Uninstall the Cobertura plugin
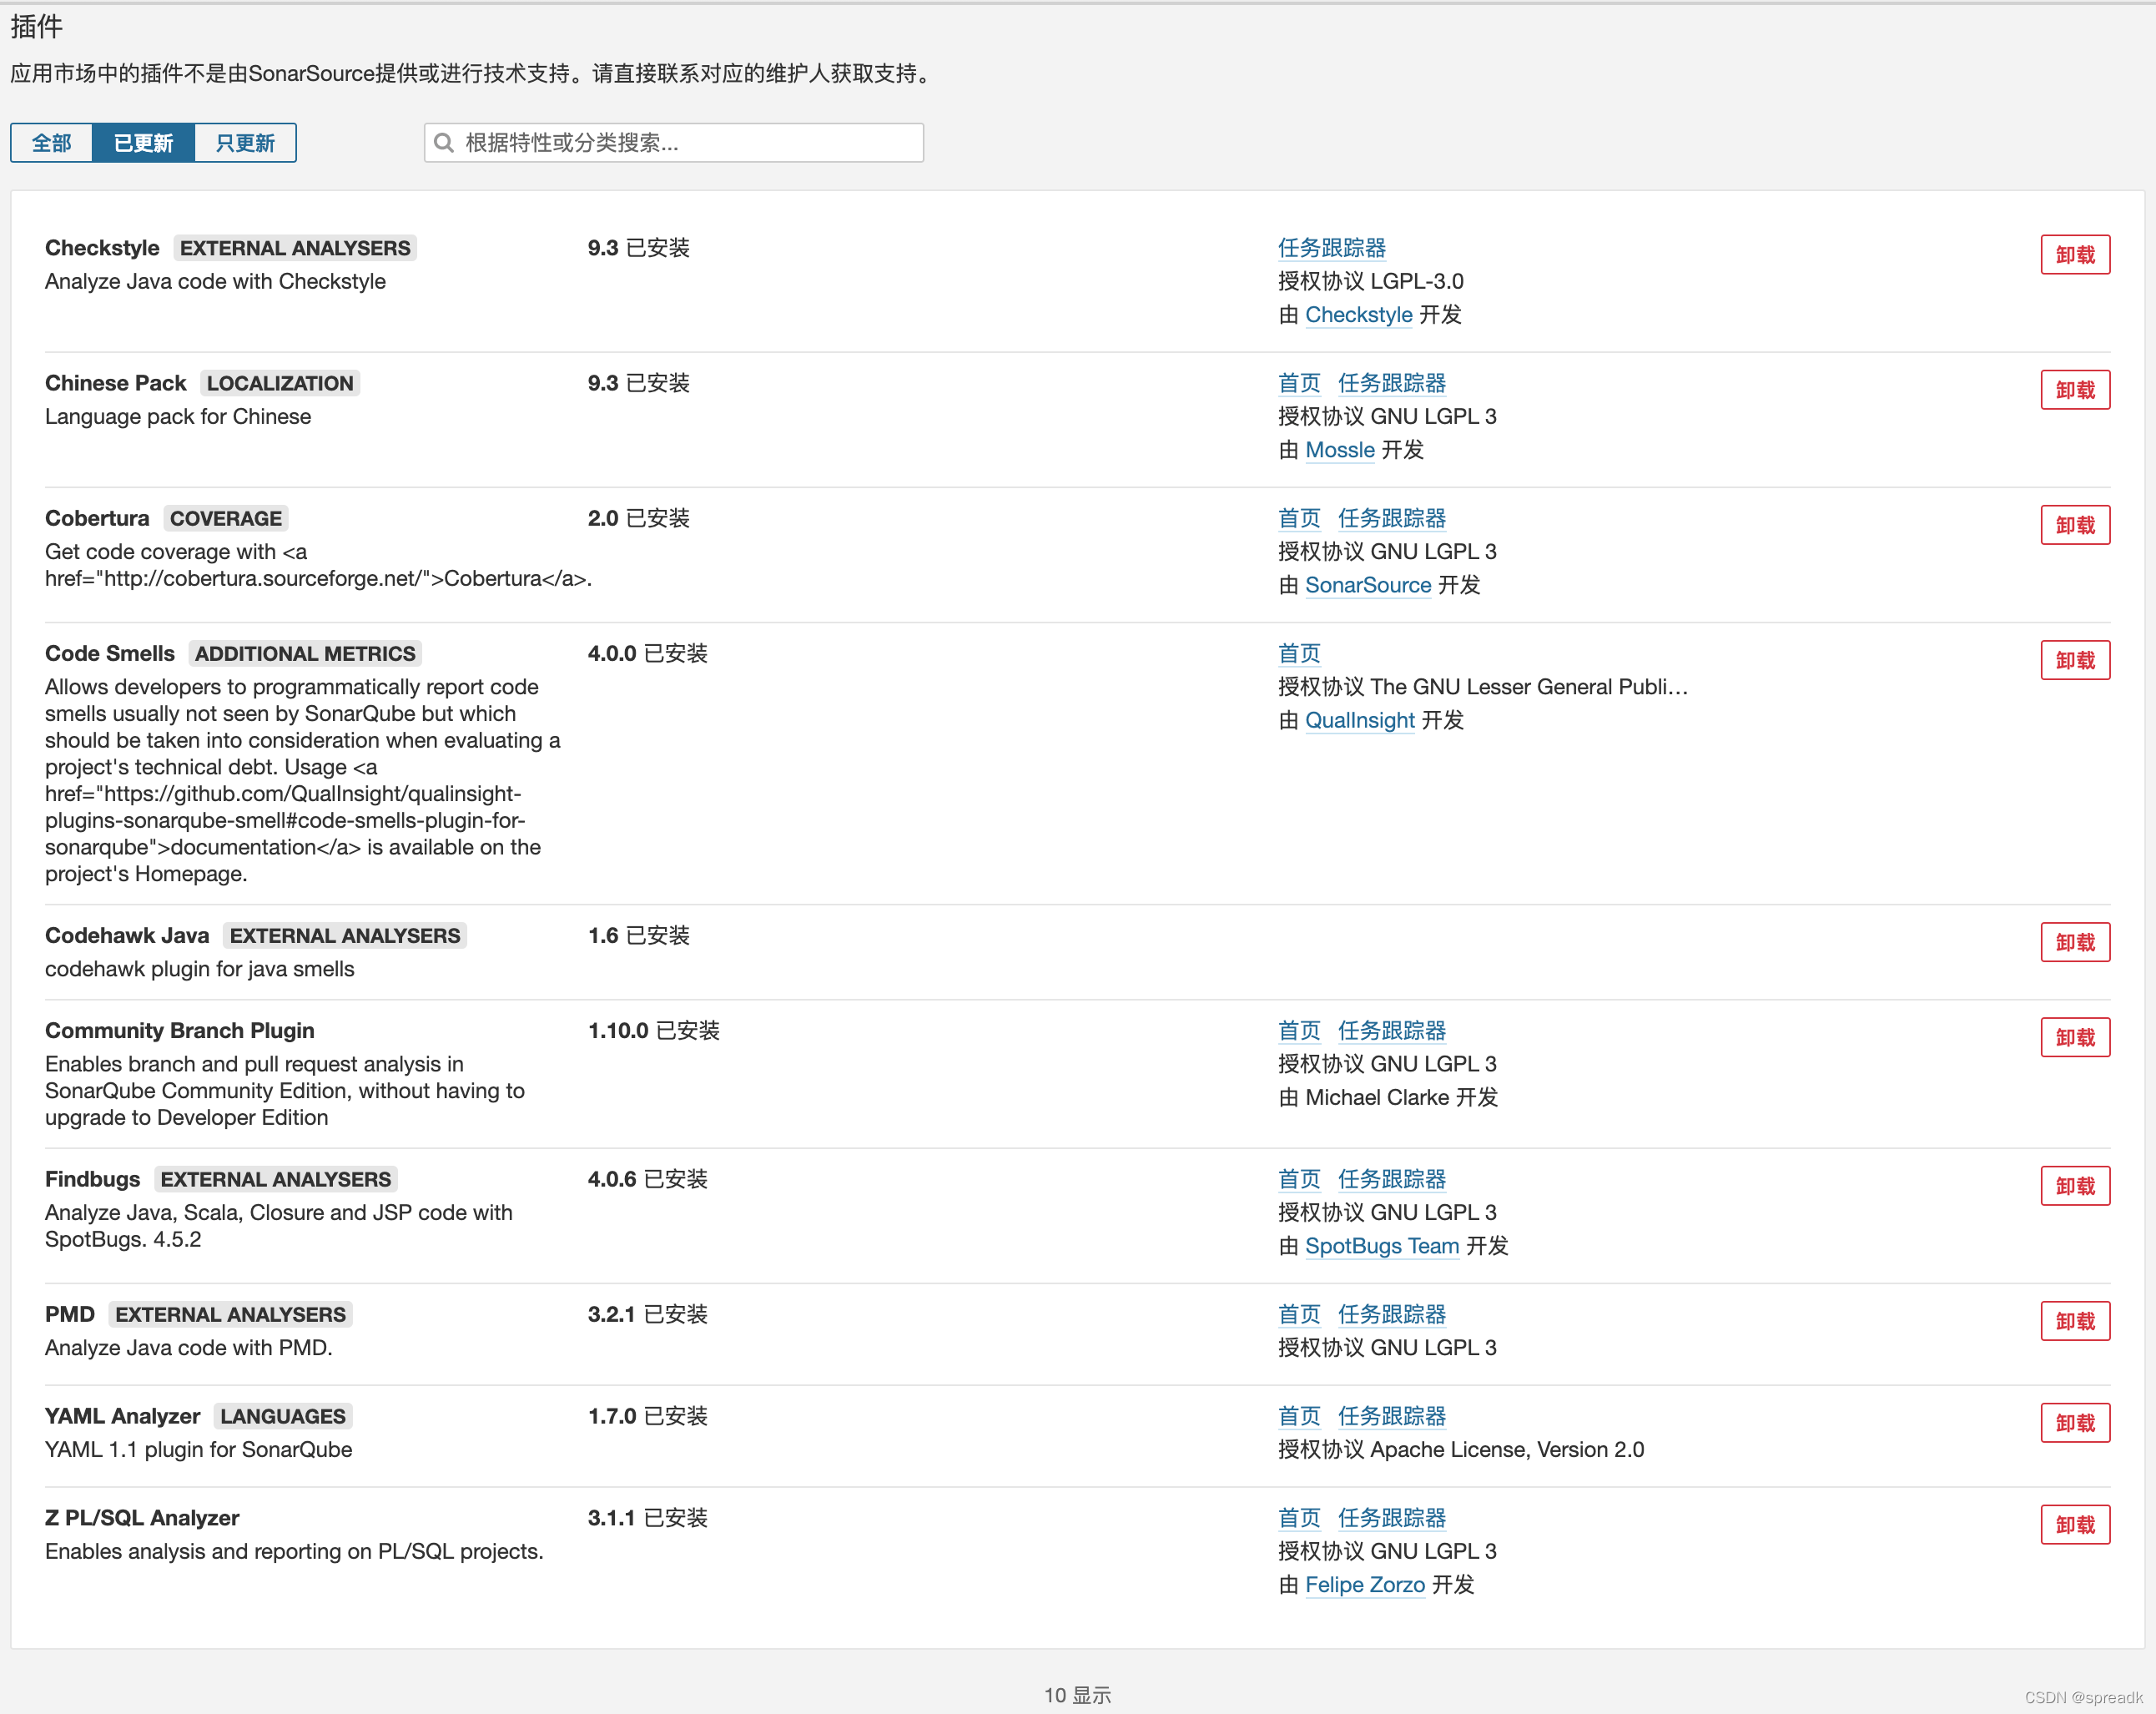This screenshot has height=1714, width=2156. coord(2074,525)
